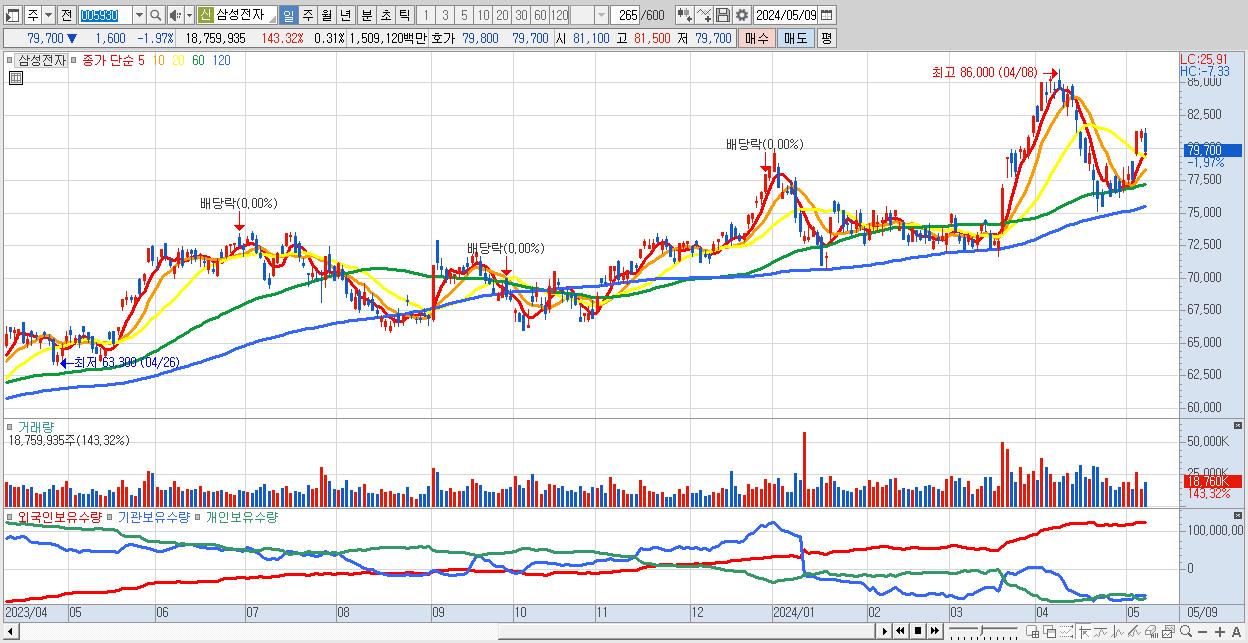
Task: Click the chart line edit icon
Action: (704, 15)
